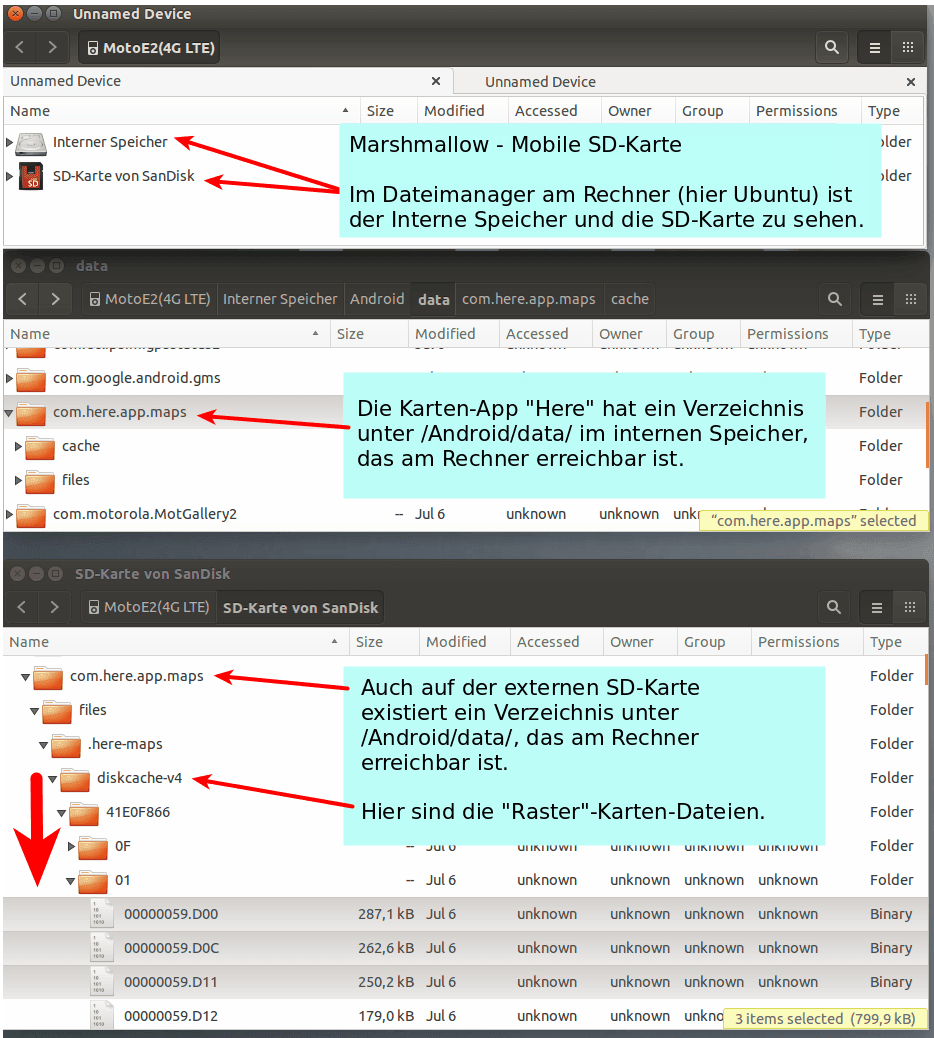The image size is (934, 1038).
Task: Switch to grid view in Unnamed Device window
Action: click(908, 47)
